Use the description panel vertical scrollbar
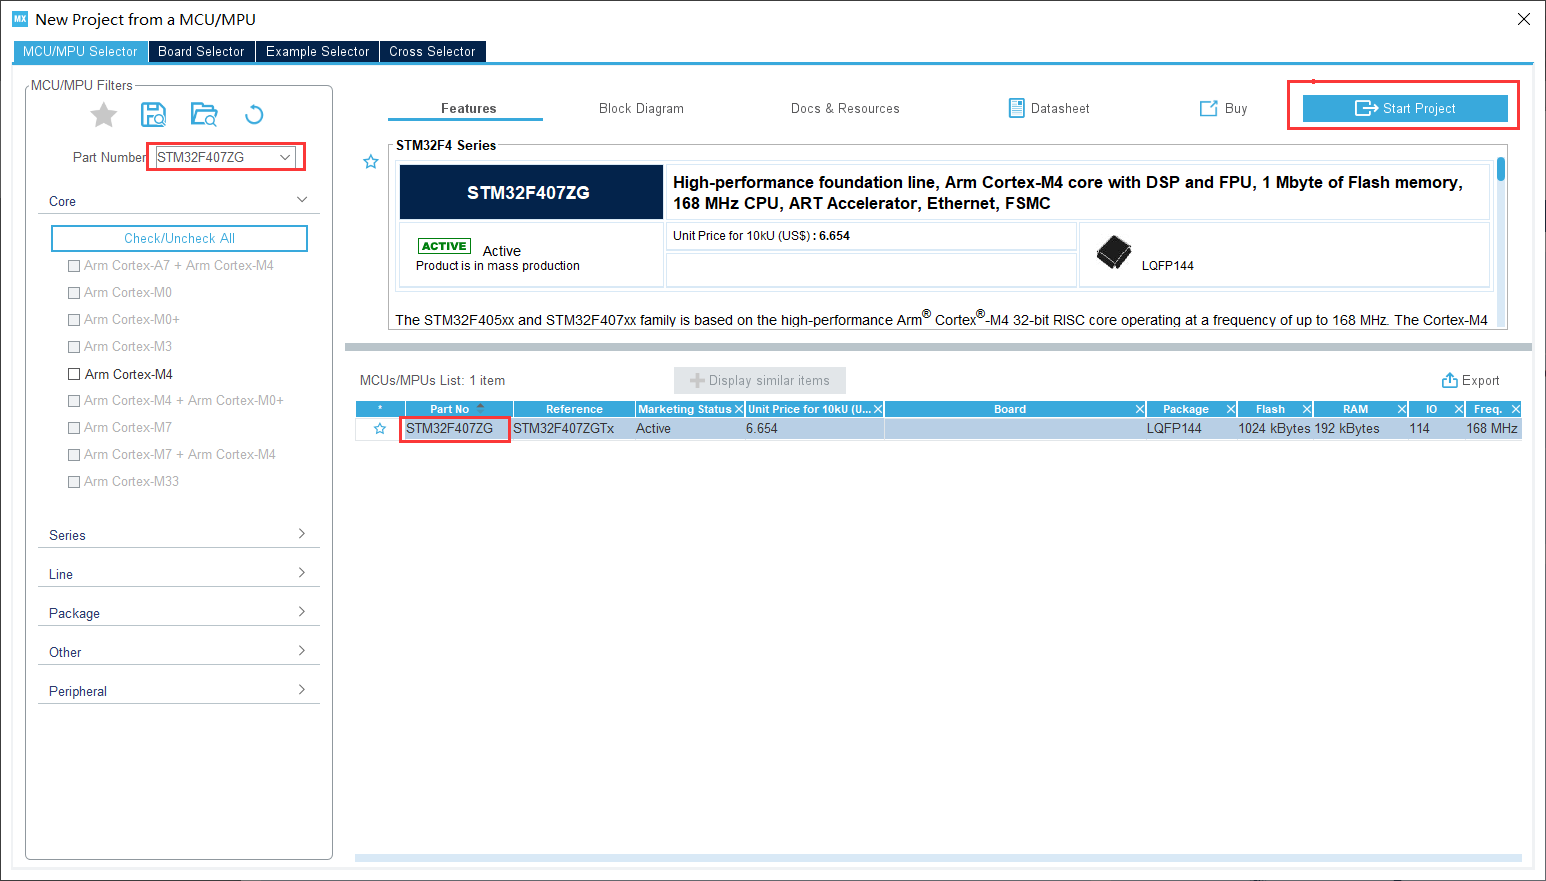This screenshot has height=881, width=1546. (1501, 168)
